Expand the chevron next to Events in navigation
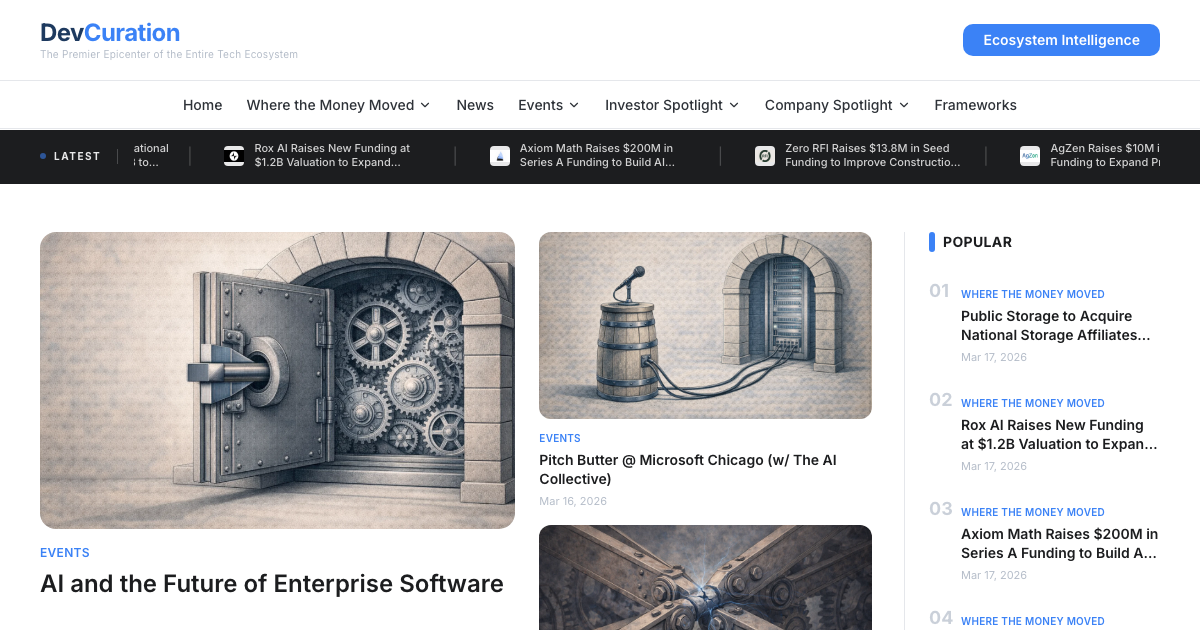The width and height of the screenshot is (1200, 630). point(574,105)
